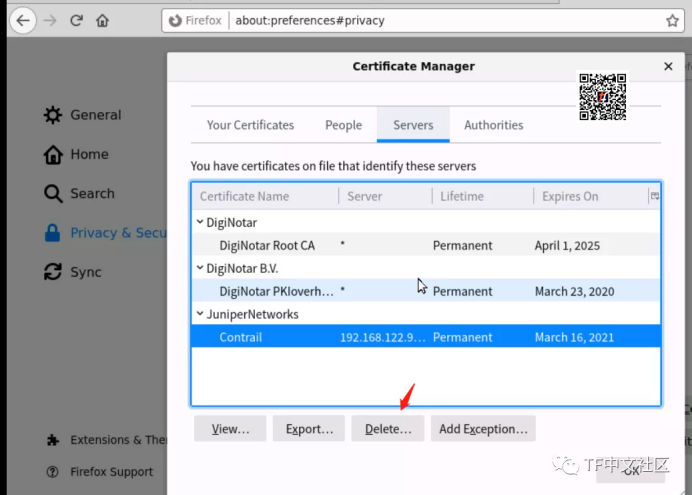Bookmark this page with the star icon
The image size is (692, 495).
[672, 20]
